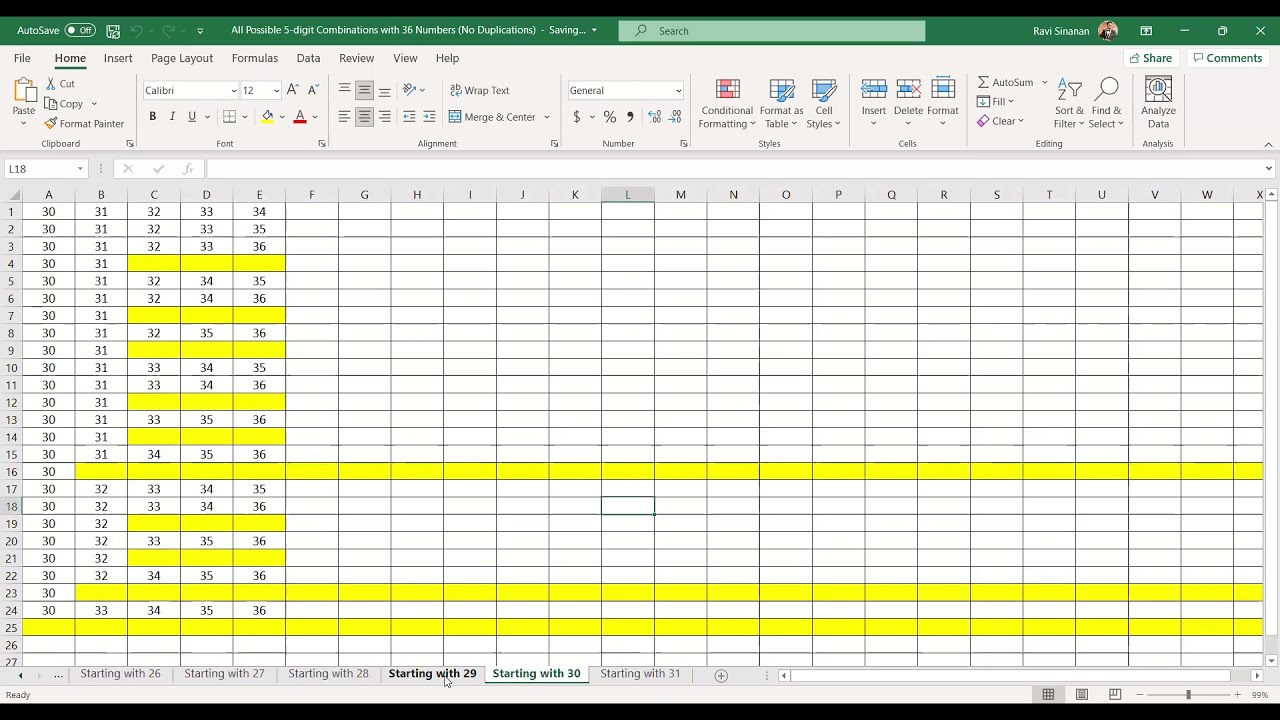Apply Accounting dollar format
Image resolution: width=1280 pixels, height=720 pixels.
[577, 117]
